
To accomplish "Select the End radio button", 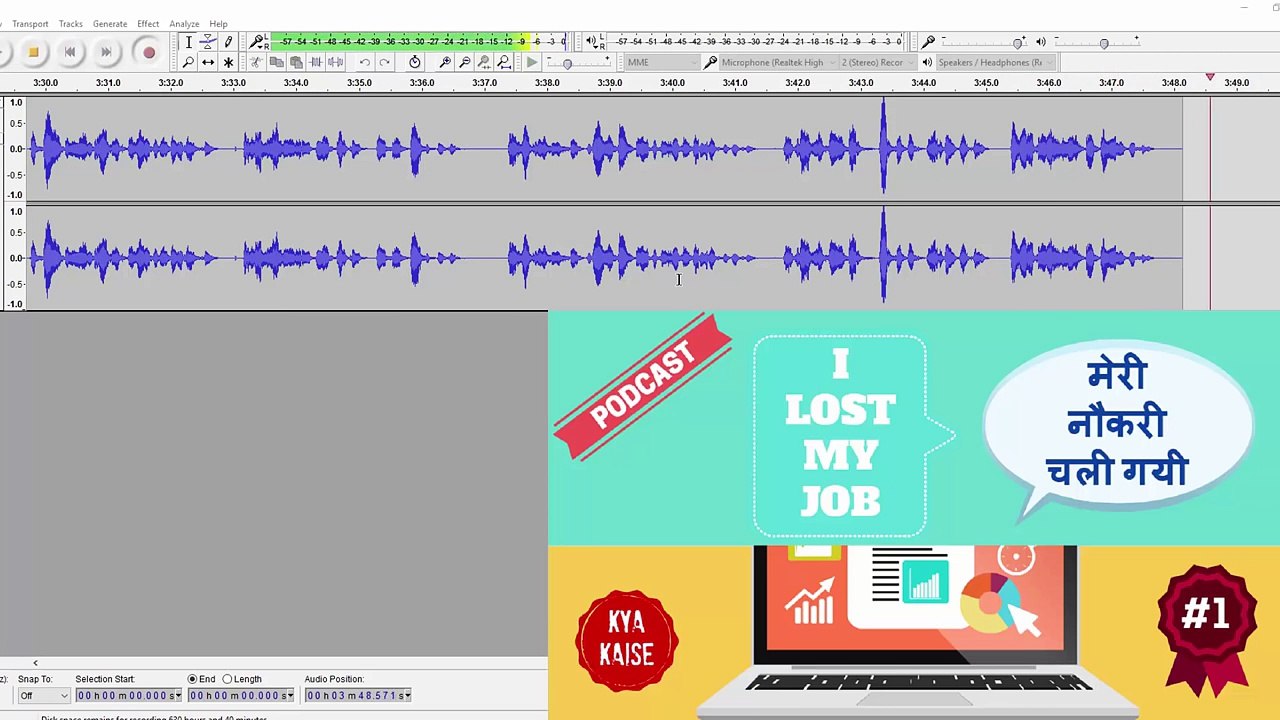I will [x=193, y=679].
